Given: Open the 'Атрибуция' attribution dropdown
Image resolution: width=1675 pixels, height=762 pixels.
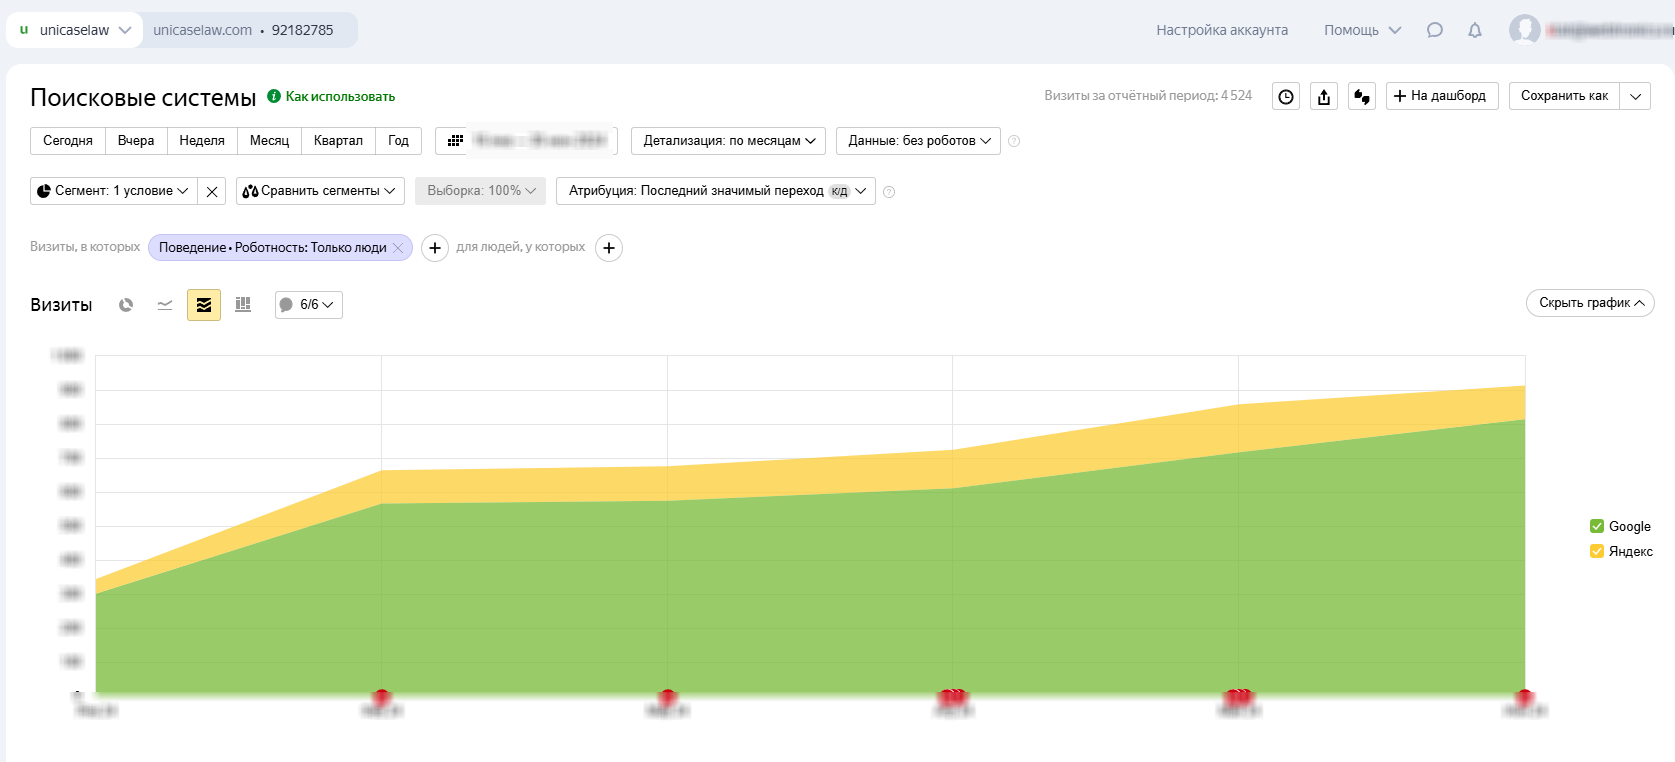Looking at the screenshot, I should (715, 191).
